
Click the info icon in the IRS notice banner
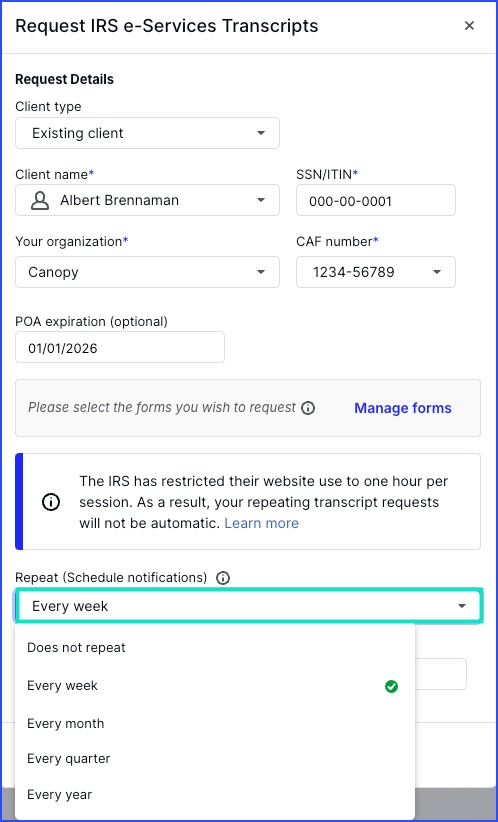[51, 502]
